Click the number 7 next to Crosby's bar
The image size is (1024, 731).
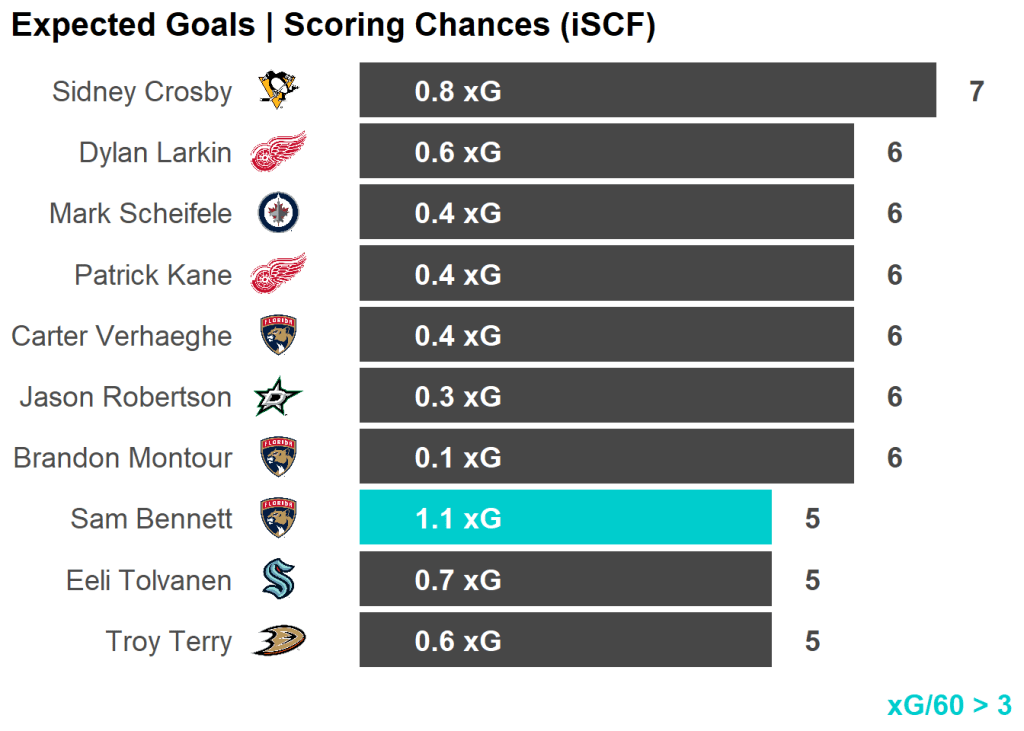coord(977,92)
